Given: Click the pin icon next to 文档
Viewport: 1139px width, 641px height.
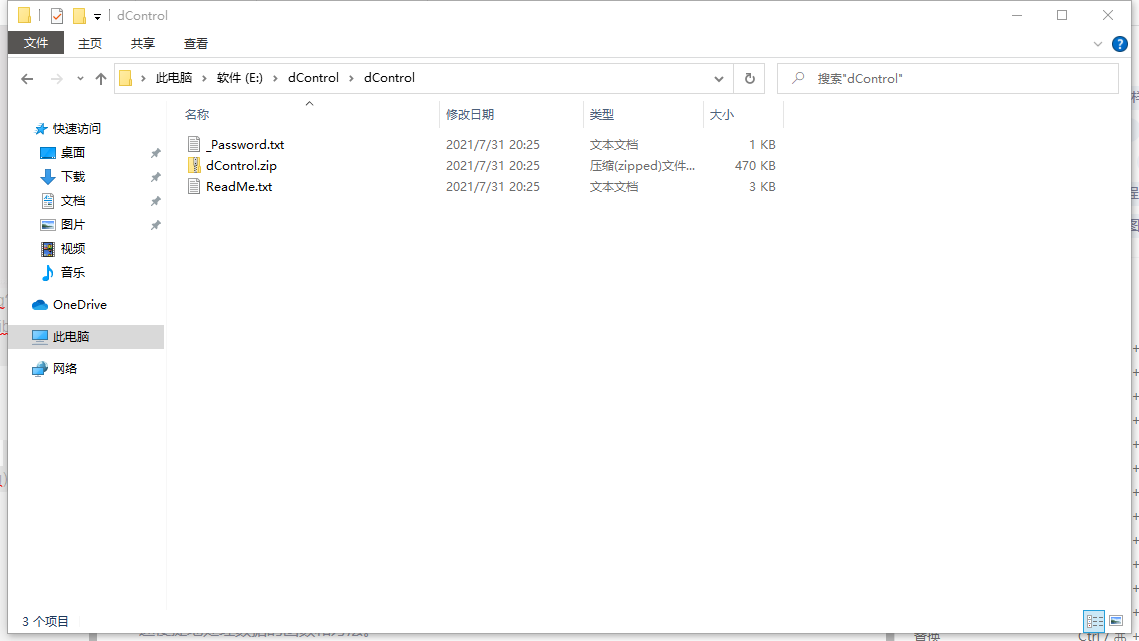Looking at the screenshot, I should (x=155, y=201).
